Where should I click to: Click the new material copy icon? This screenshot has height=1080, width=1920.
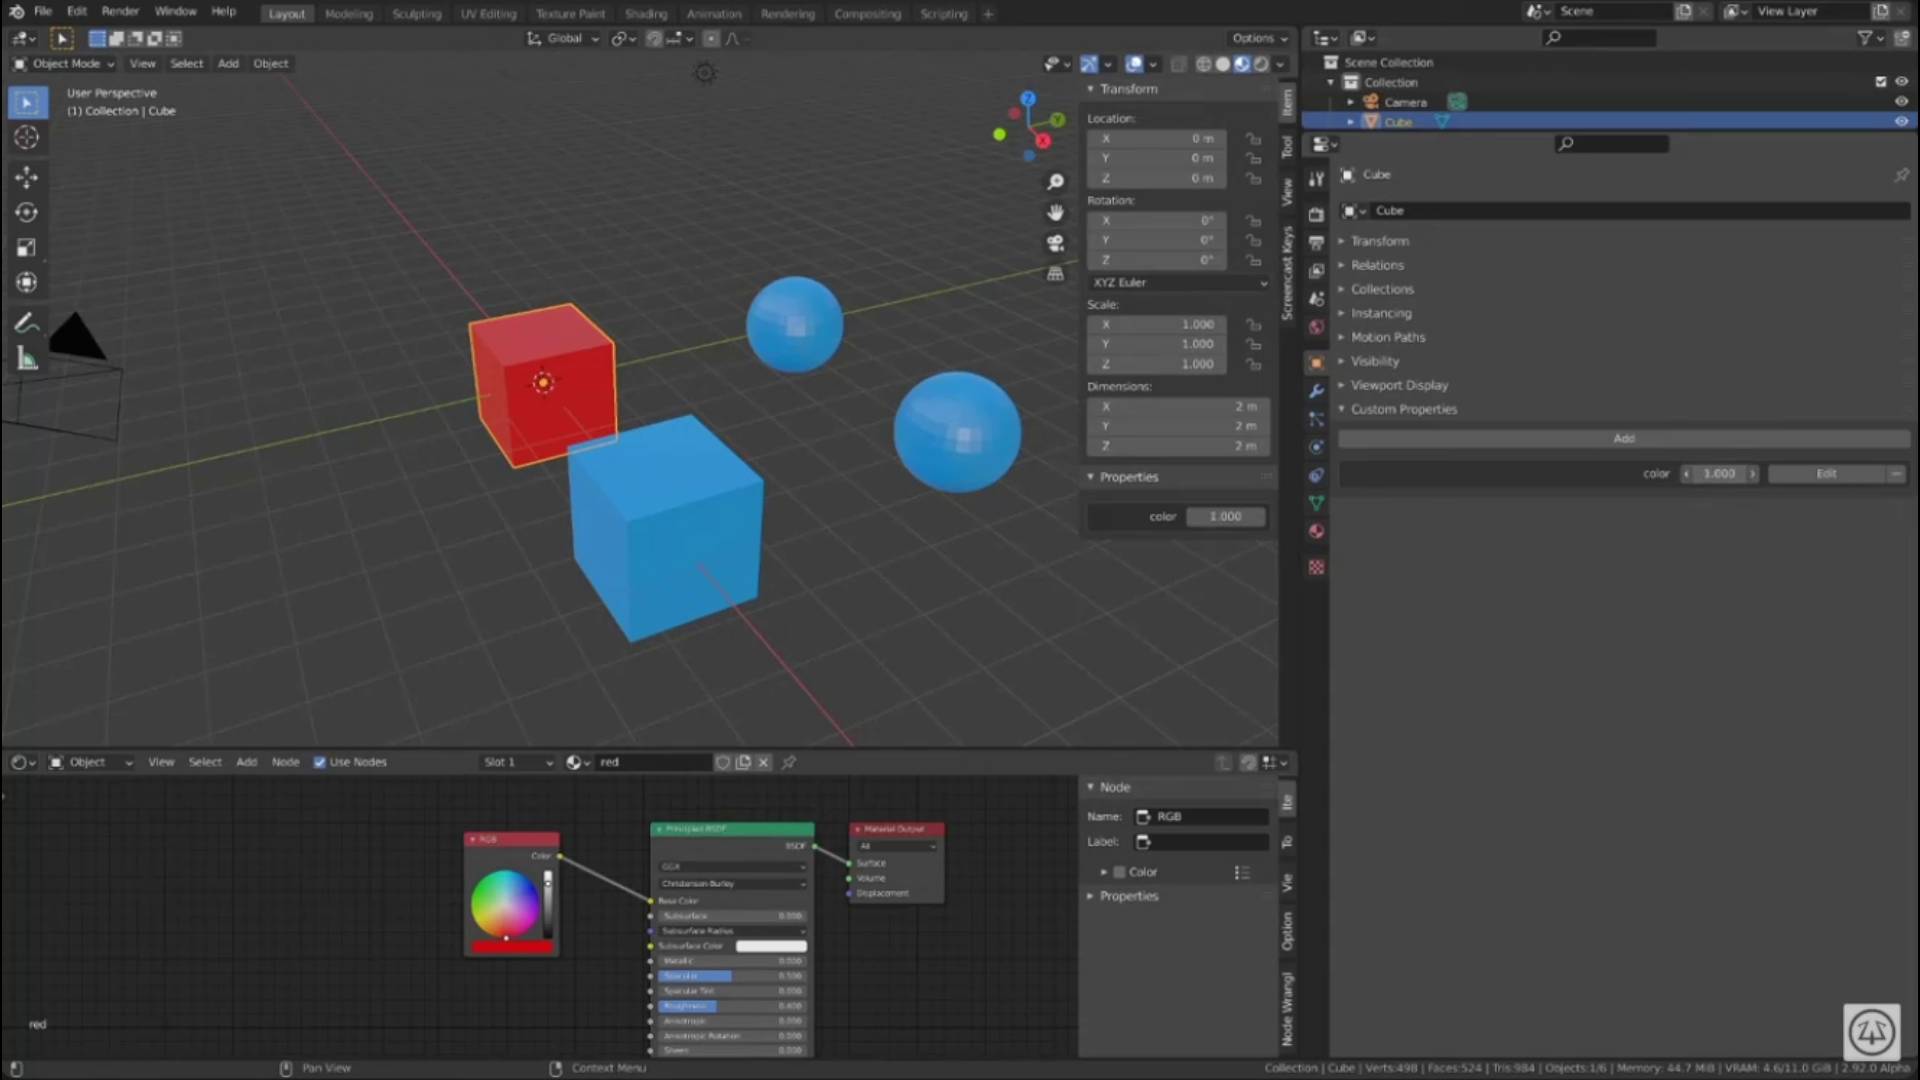743,762
